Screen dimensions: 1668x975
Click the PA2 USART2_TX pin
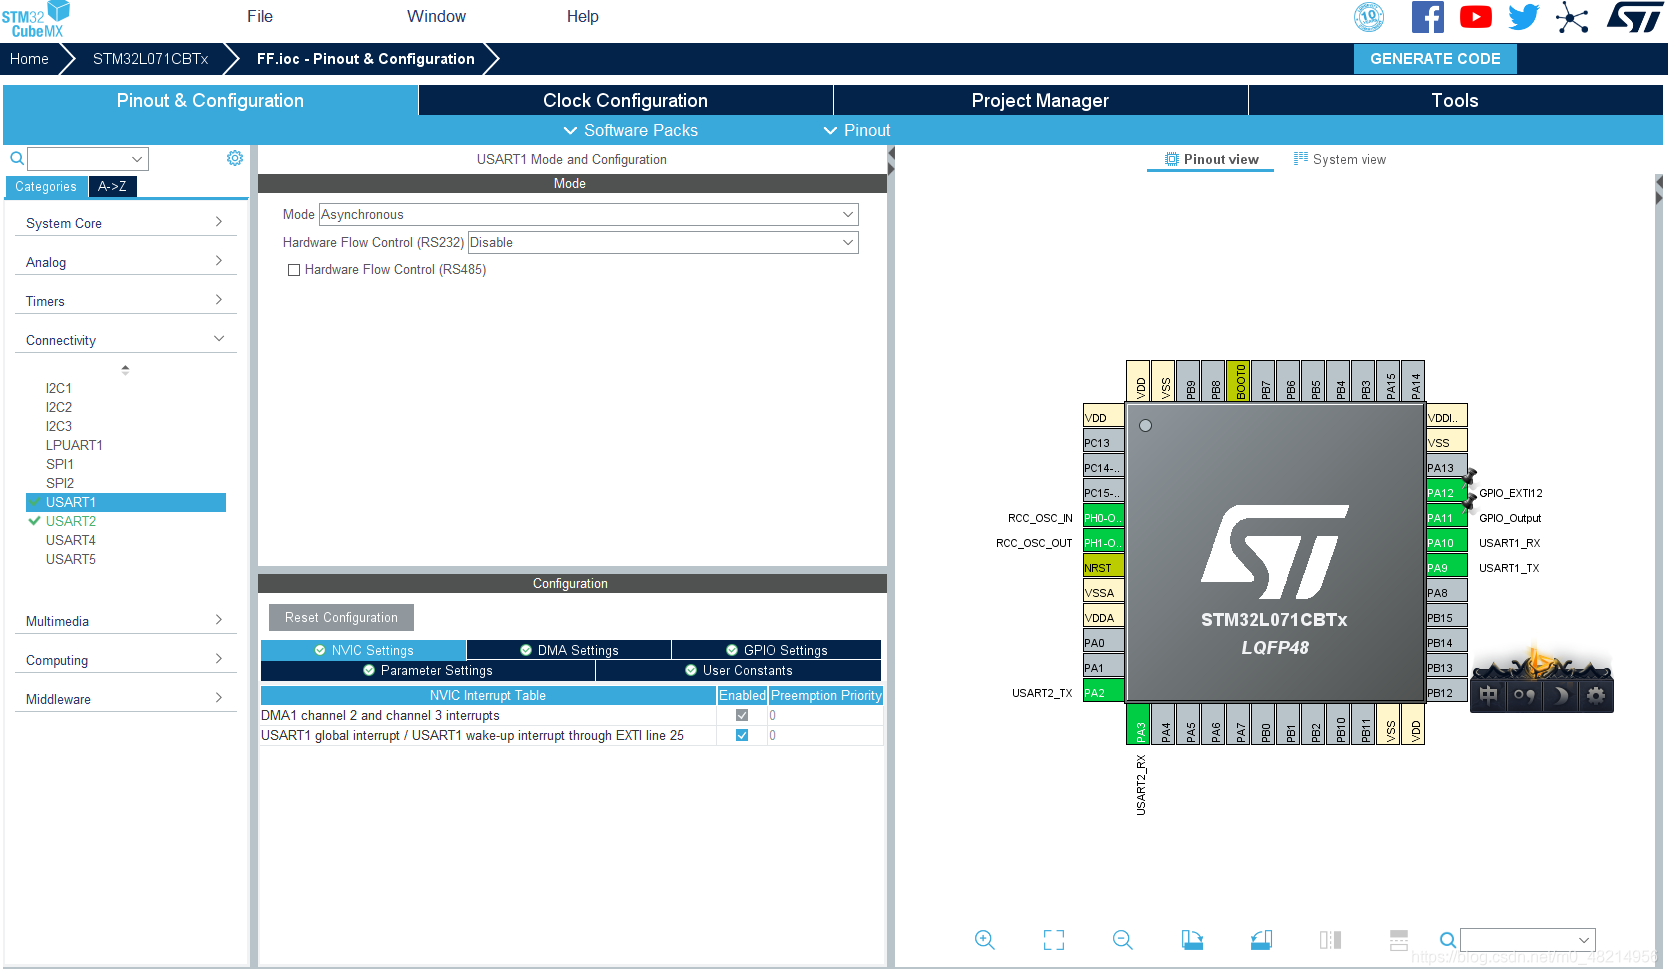pos(1103,692)
